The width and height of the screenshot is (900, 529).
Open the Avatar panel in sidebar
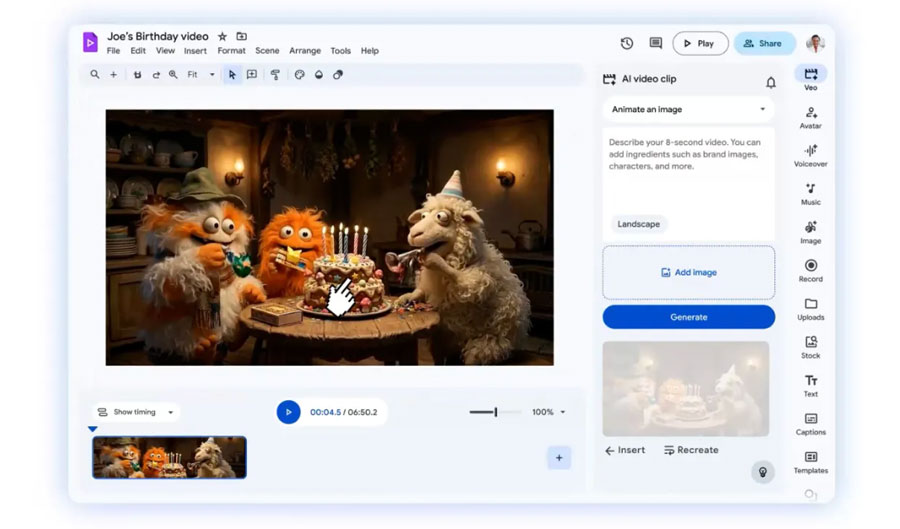point(810,117)
